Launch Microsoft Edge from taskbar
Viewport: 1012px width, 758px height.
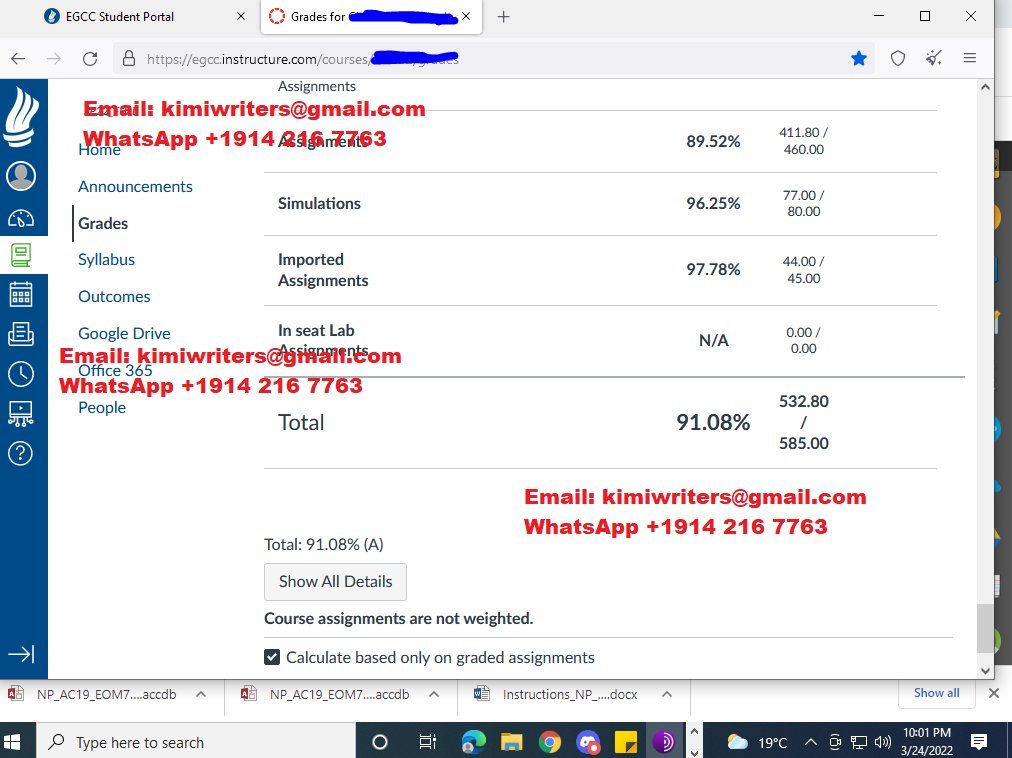click(x=473, y=742)
